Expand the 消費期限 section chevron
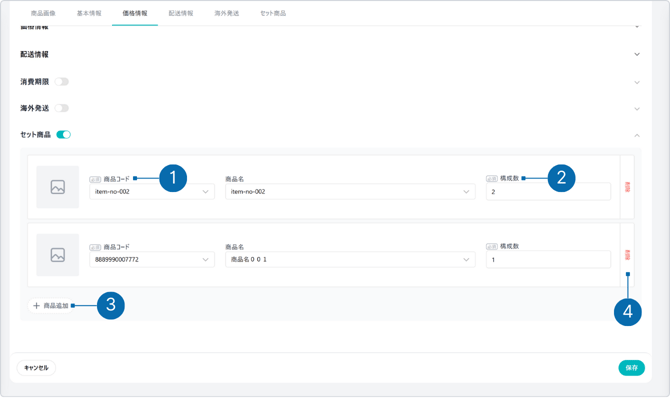 click(x=637, y=83)
